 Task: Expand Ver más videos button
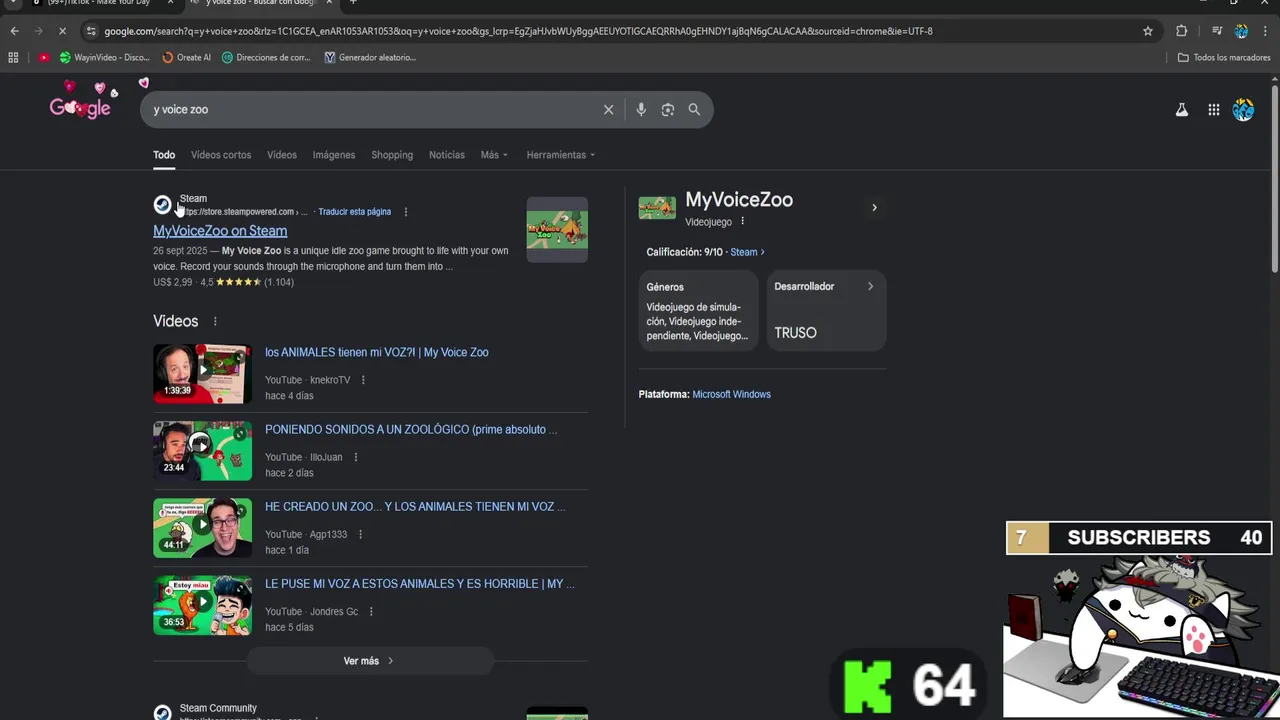click(x=370, y=661)
